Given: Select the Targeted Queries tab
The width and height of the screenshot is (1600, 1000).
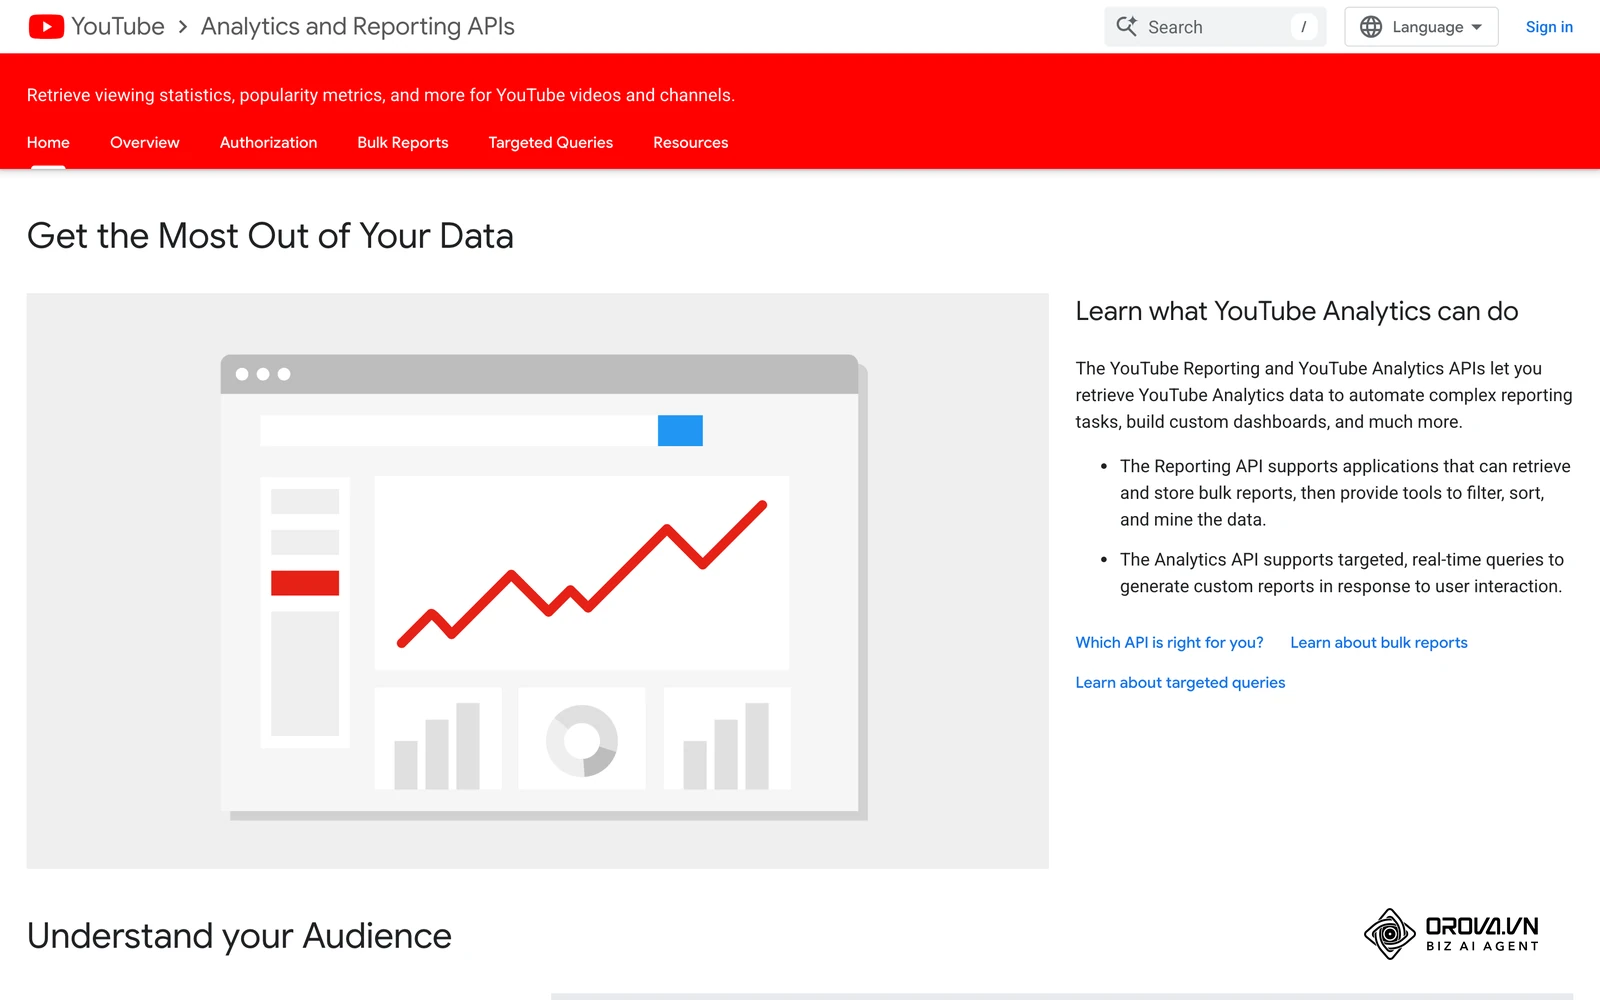Looking at the screenshot, I should tap(551, 143).
